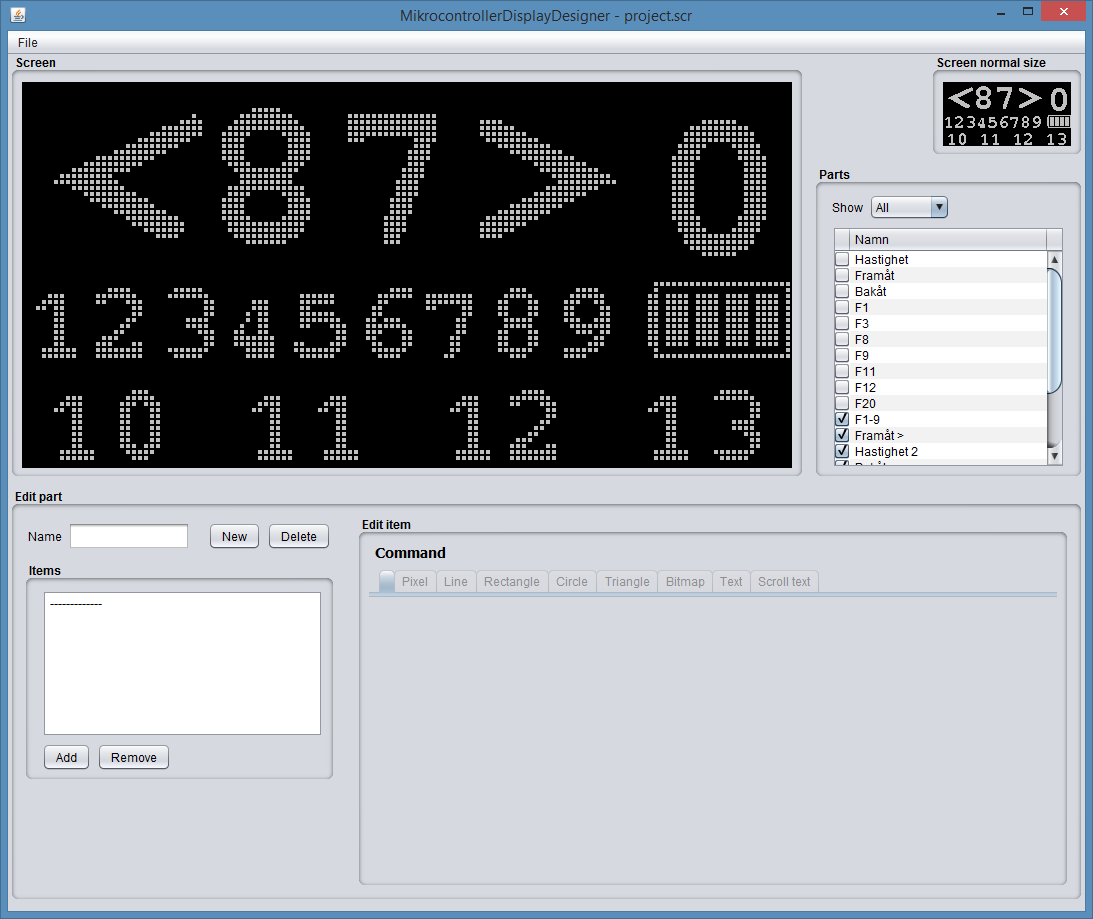The width and height of the screenshot is (1093, 919).
Task: Check the F9 part checkbox
Action: click(842, 356)
